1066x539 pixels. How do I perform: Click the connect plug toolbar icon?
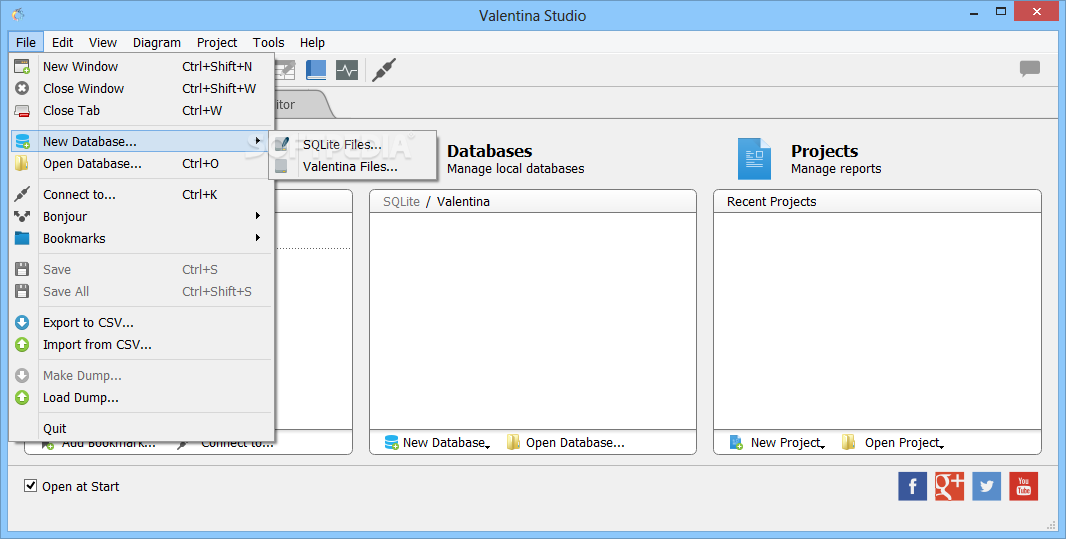pos(384,70)
